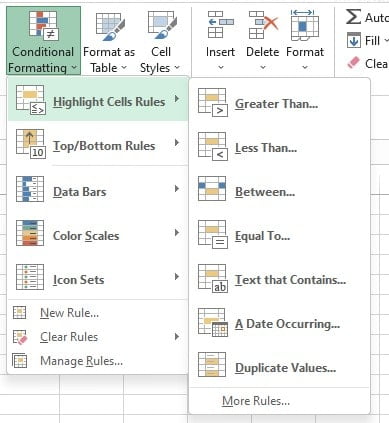The image size is (389, 423).
Task: Click the Highlight Cells Rules icon
Action: coord(30,100)
